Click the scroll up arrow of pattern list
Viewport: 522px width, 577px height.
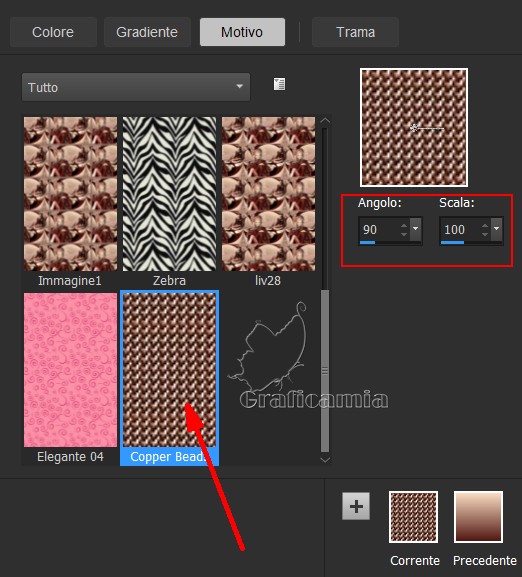[325, 121]
